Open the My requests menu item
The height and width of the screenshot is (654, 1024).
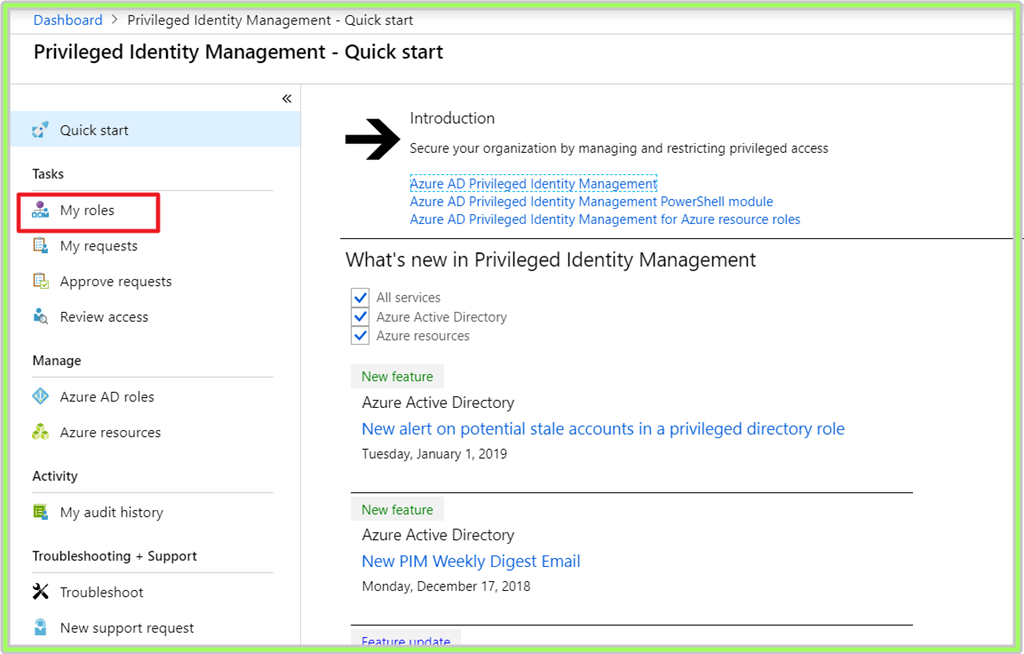98,246
